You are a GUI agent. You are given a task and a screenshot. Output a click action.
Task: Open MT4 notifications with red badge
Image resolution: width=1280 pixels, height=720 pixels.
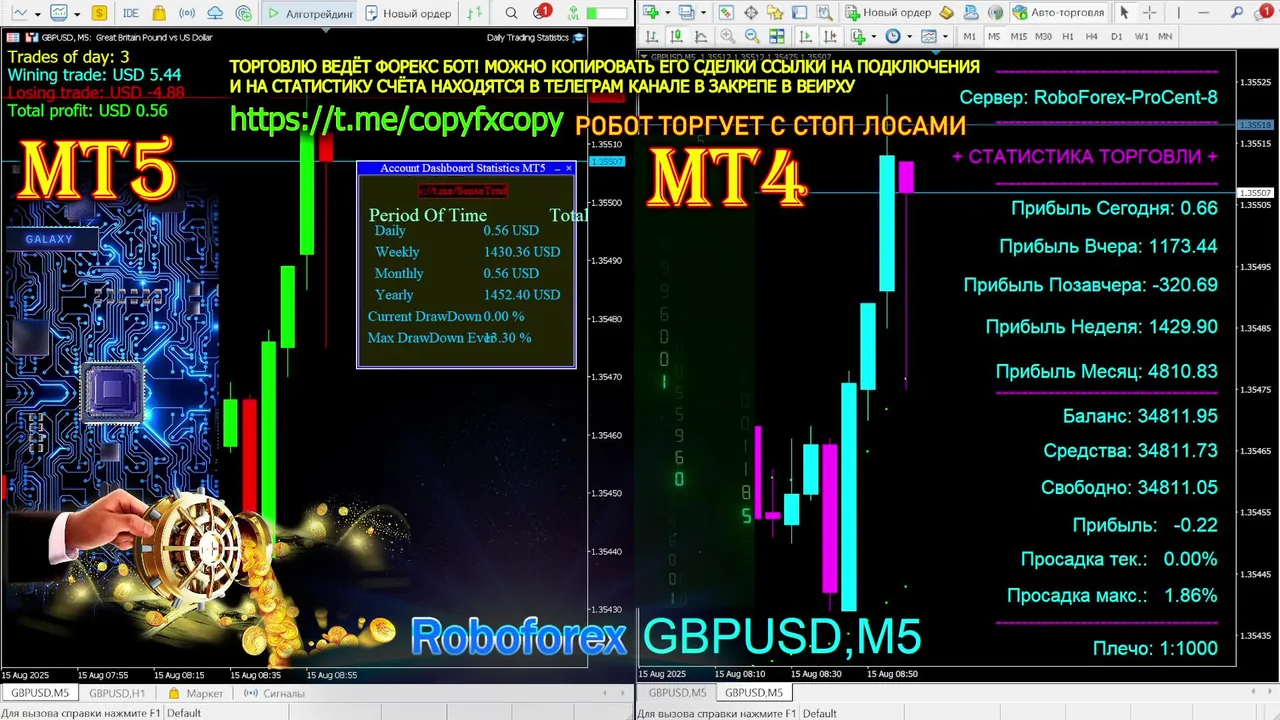[x=1264, y=12]
